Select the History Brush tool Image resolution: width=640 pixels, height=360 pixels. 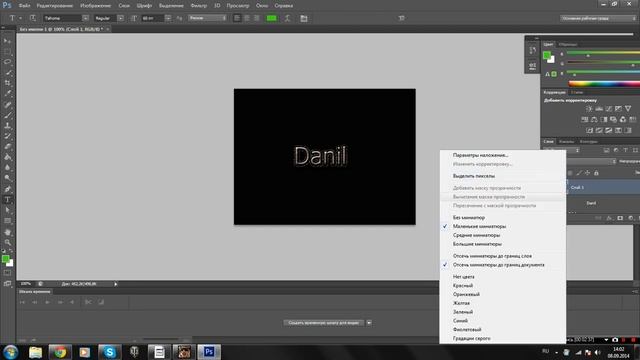[7, 136]
